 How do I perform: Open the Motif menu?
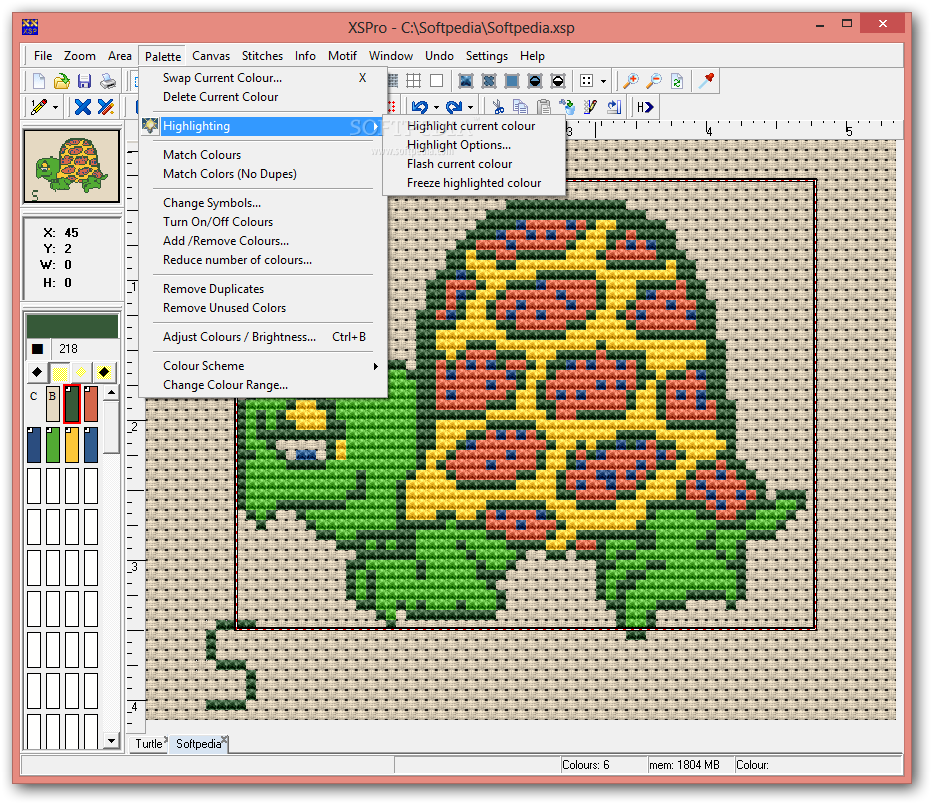342,56
